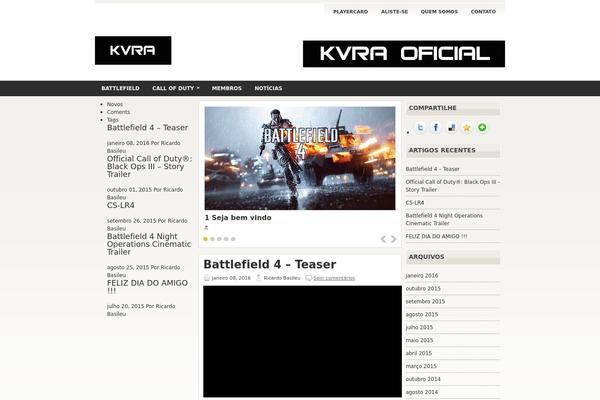Switch to the Tags tab
The image size is (600, 400).
[x=112, y=119]
